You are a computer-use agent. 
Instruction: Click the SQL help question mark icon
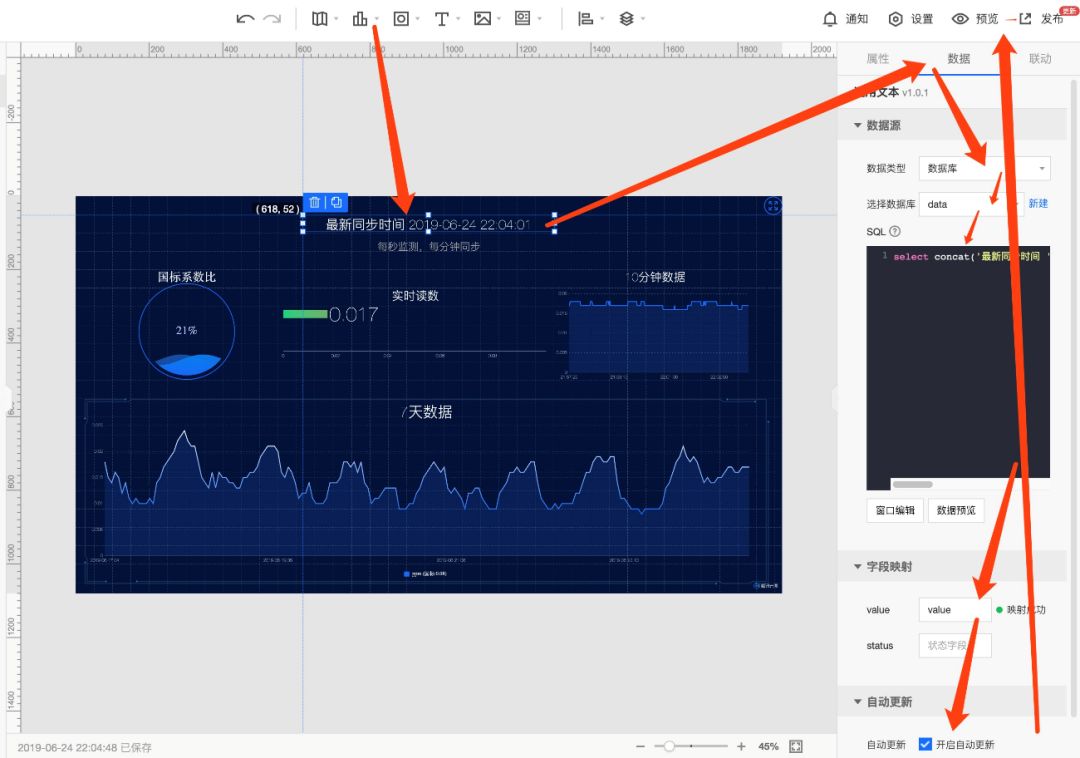pos(895,231)
